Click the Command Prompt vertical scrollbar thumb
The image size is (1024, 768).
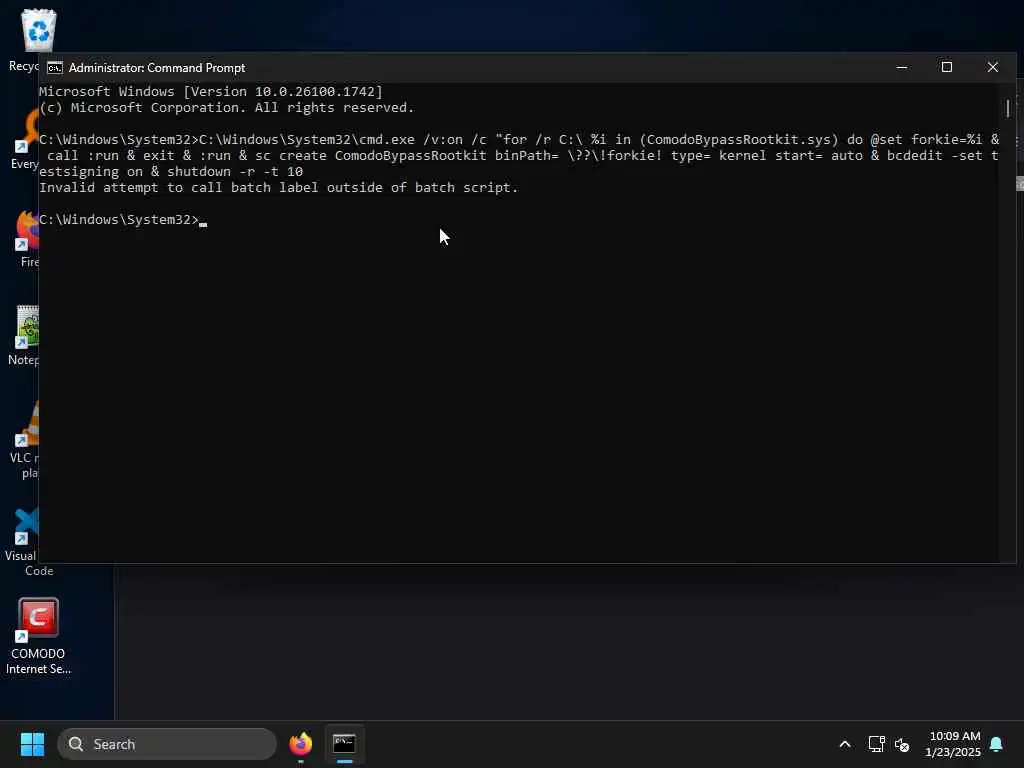click(x=1008, y=108)
